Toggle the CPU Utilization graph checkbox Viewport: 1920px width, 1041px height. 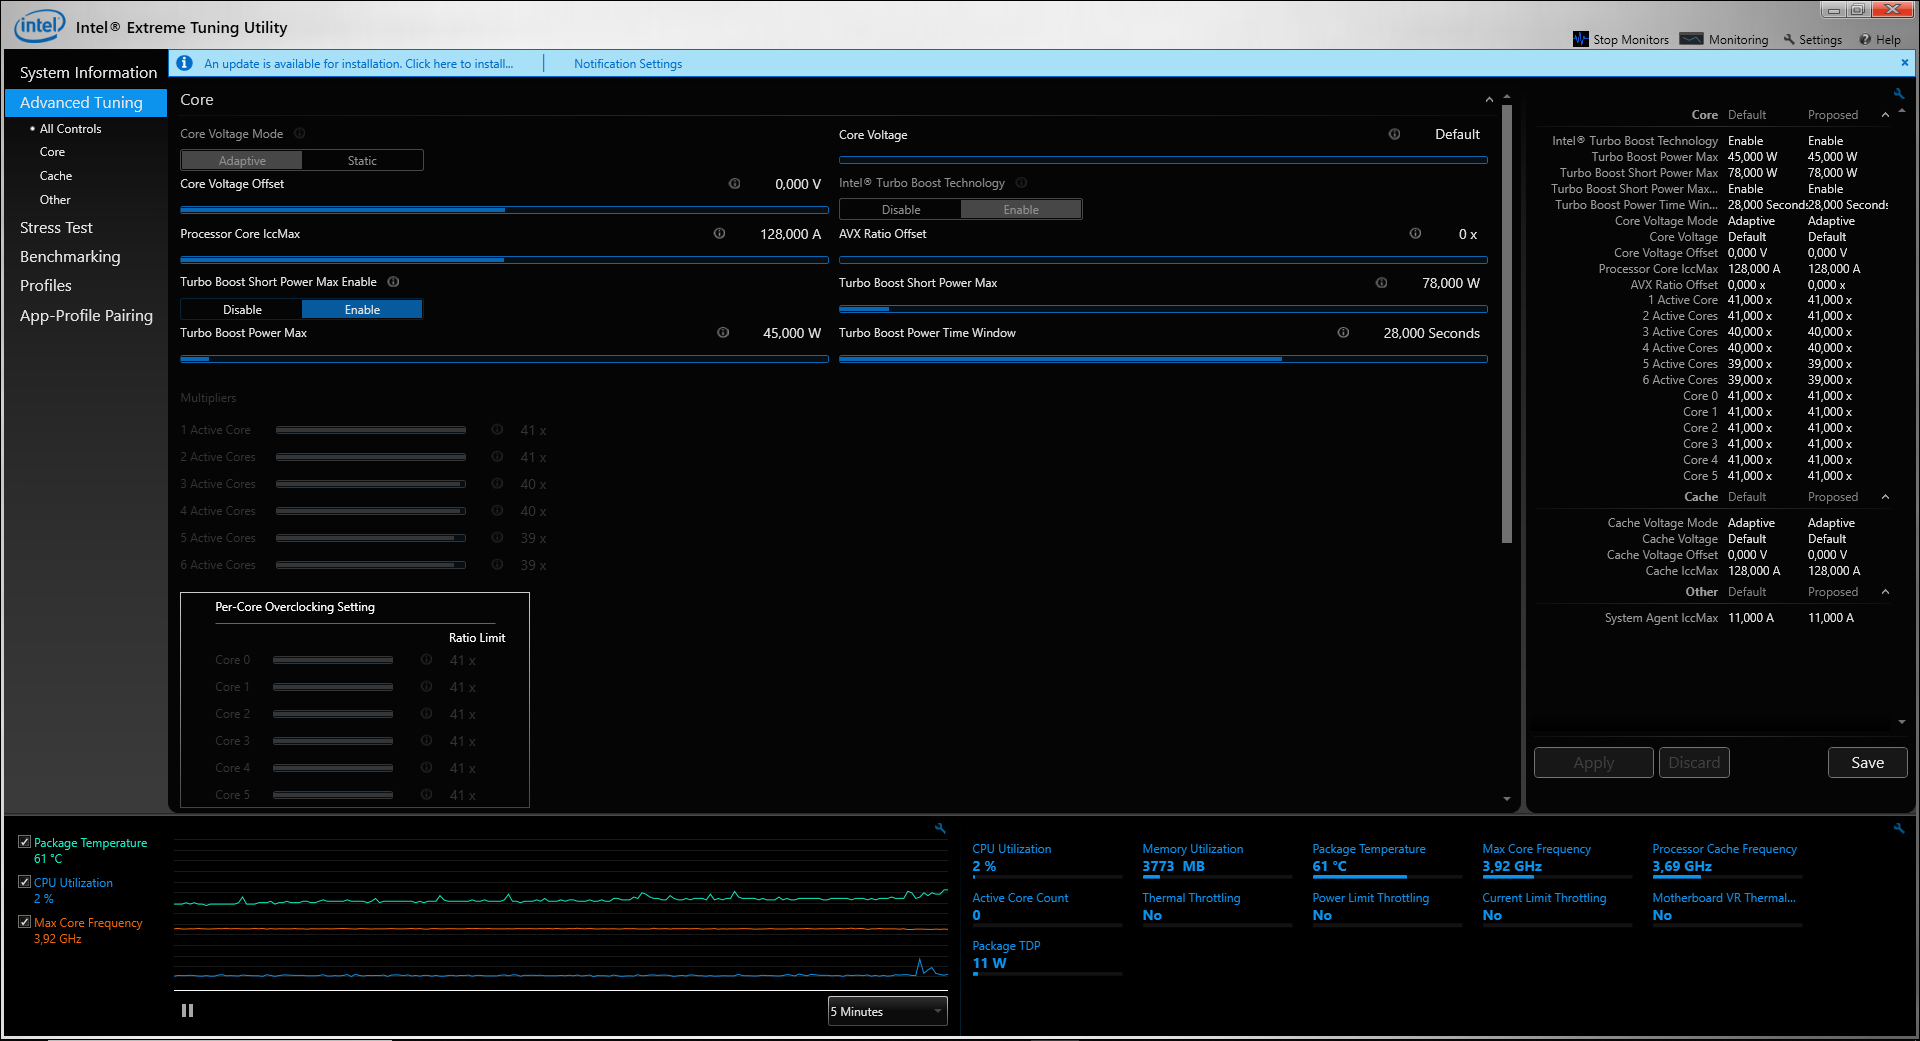(x=24, y=882)
